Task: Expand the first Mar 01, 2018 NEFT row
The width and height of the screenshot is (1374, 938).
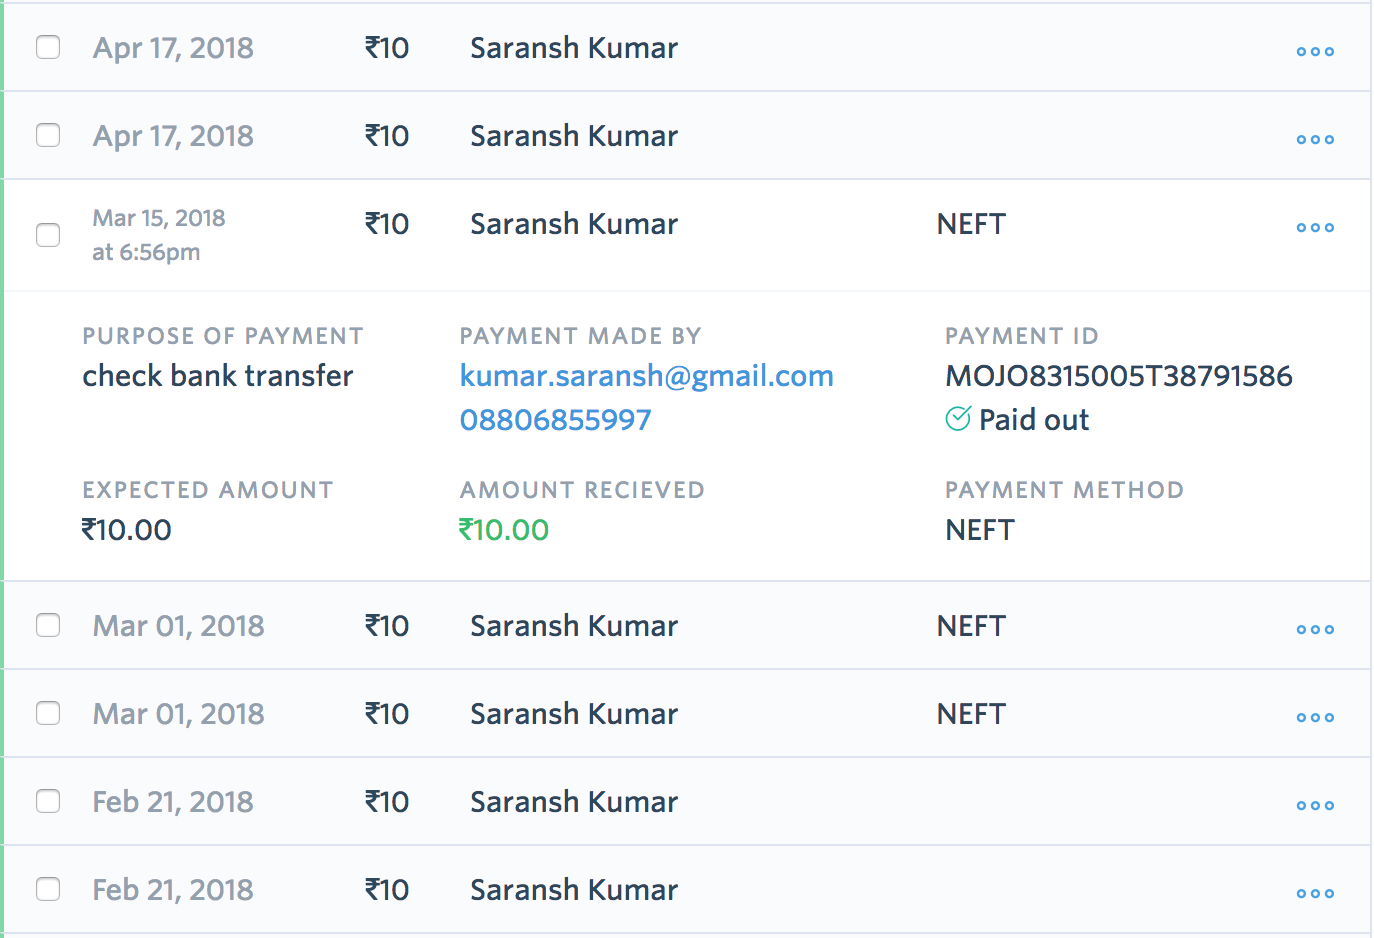Action: (x=687, y=625)
